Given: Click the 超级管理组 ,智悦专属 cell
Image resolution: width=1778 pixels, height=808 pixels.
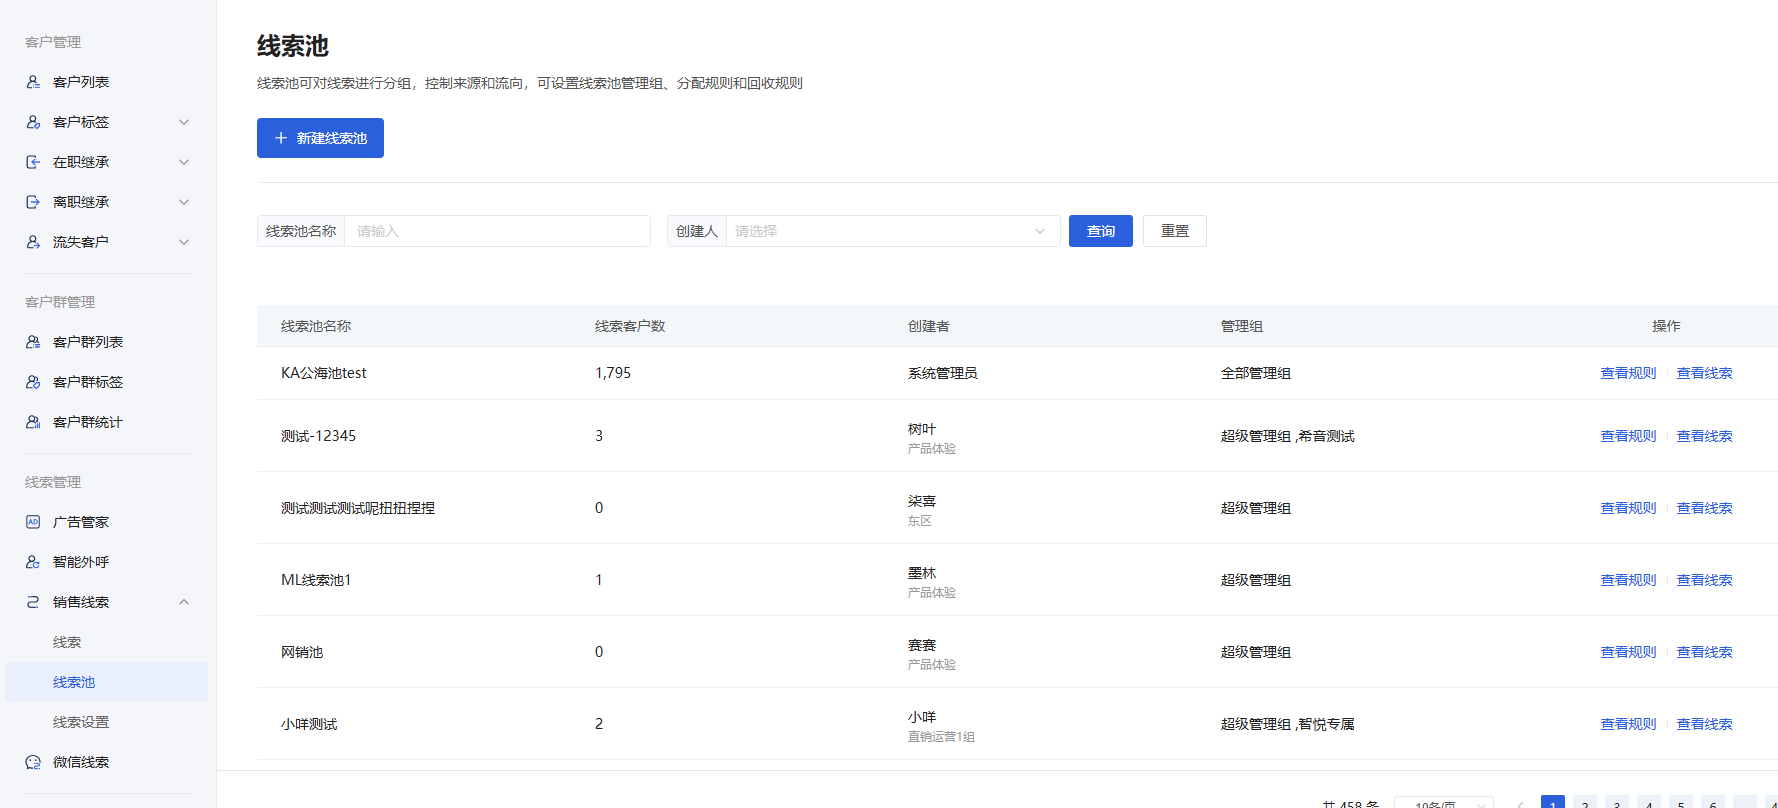Looking at the screenshot, I should pyautogui.click(x=1288, y=724).
